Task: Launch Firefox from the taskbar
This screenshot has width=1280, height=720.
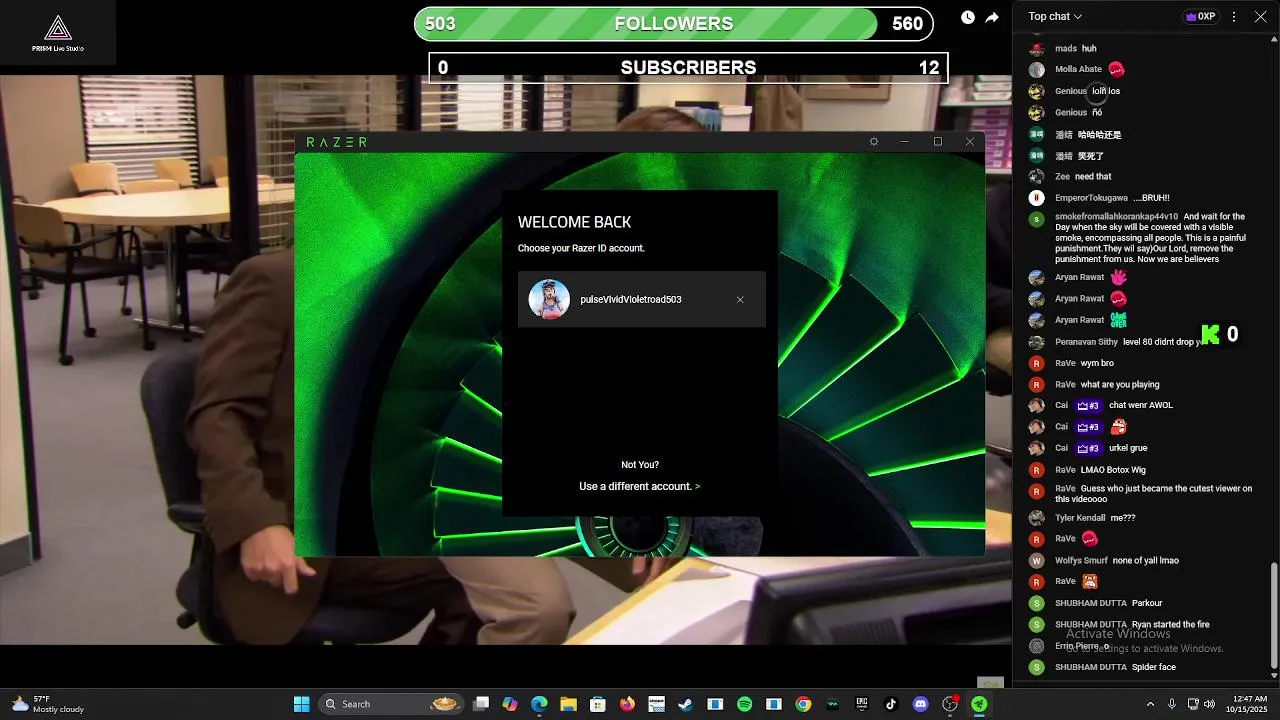Action: (627, 704)
